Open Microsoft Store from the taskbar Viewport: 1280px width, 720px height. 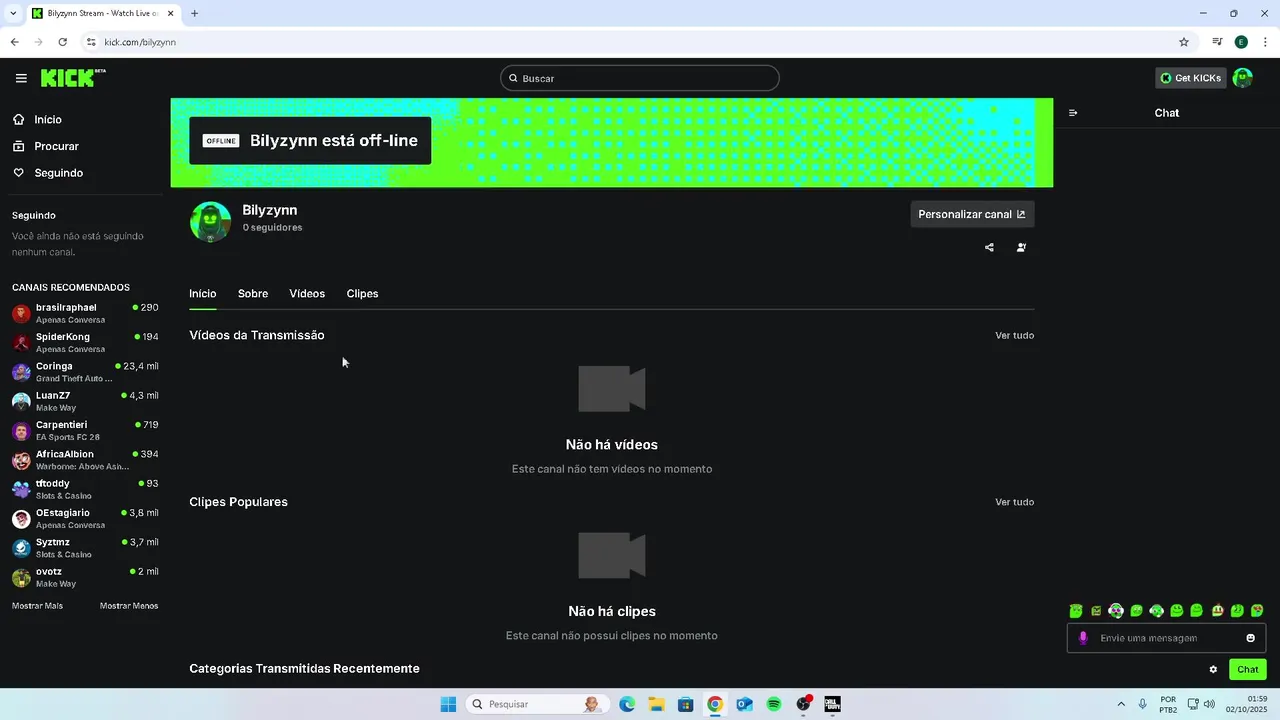pos(685,704)
